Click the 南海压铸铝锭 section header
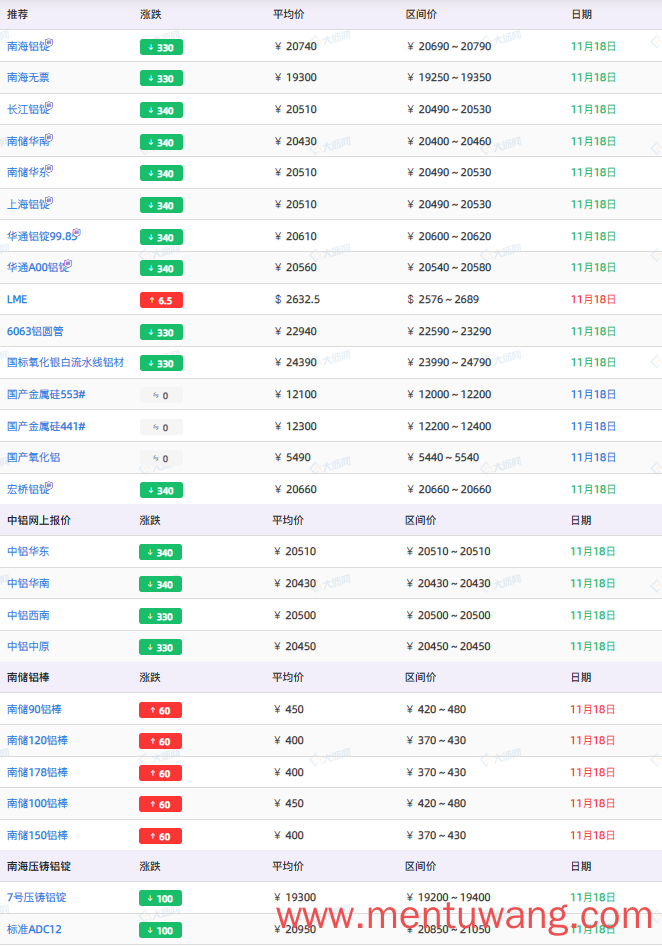 point(39,867)
